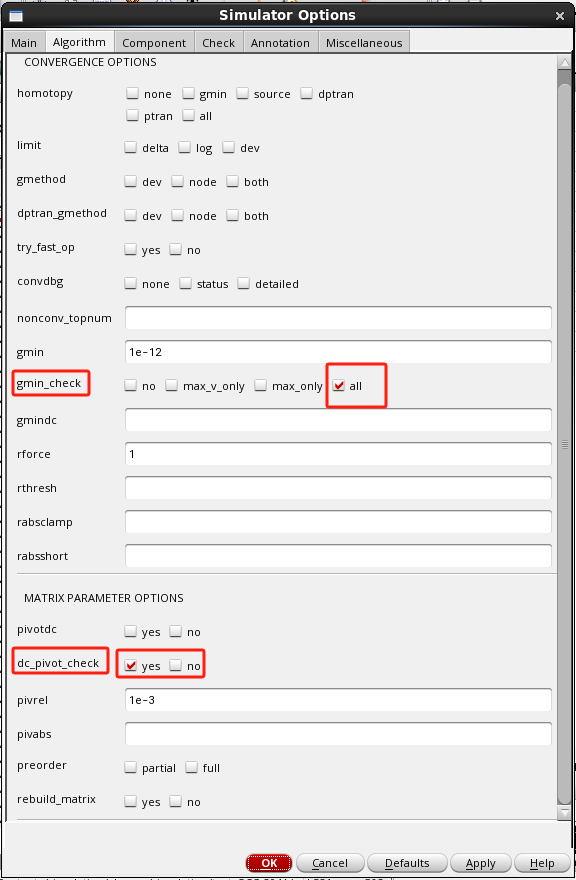The height and width of the screenshot is (880, 576).
Task: Switch to the Main tab
Action: (24, 43)
